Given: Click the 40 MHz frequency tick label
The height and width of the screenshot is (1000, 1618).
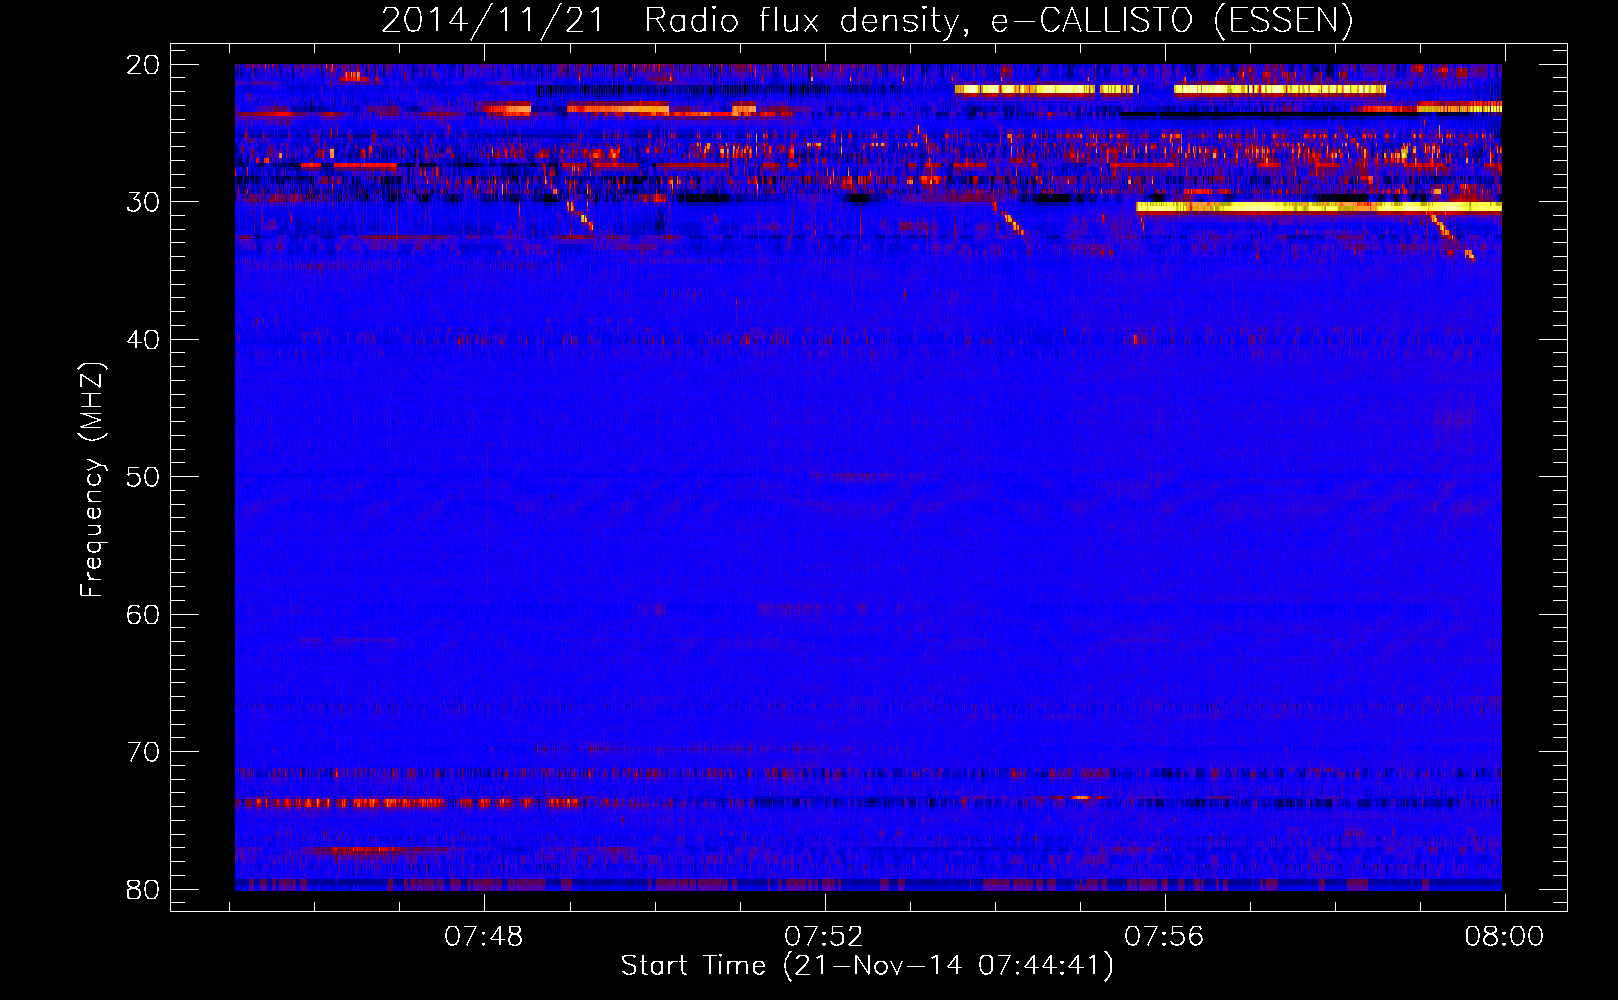Looking at the screenshot, I should point(143,340).
